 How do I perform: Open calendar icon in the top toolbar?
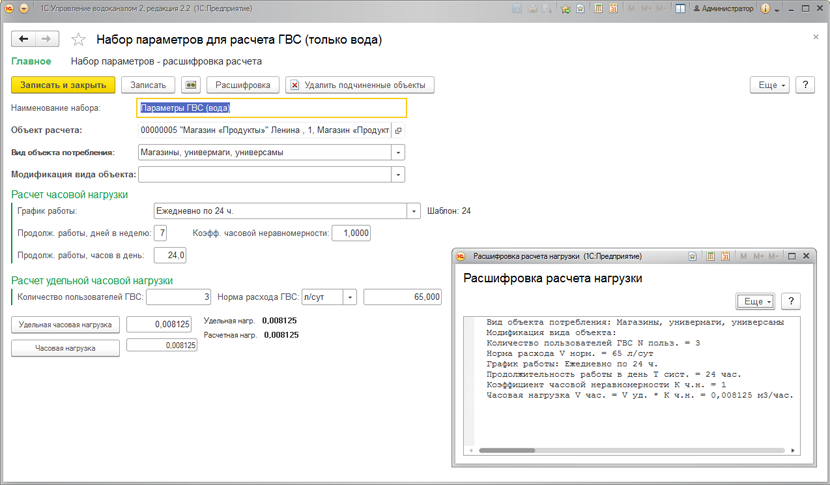tap(612, 8)
